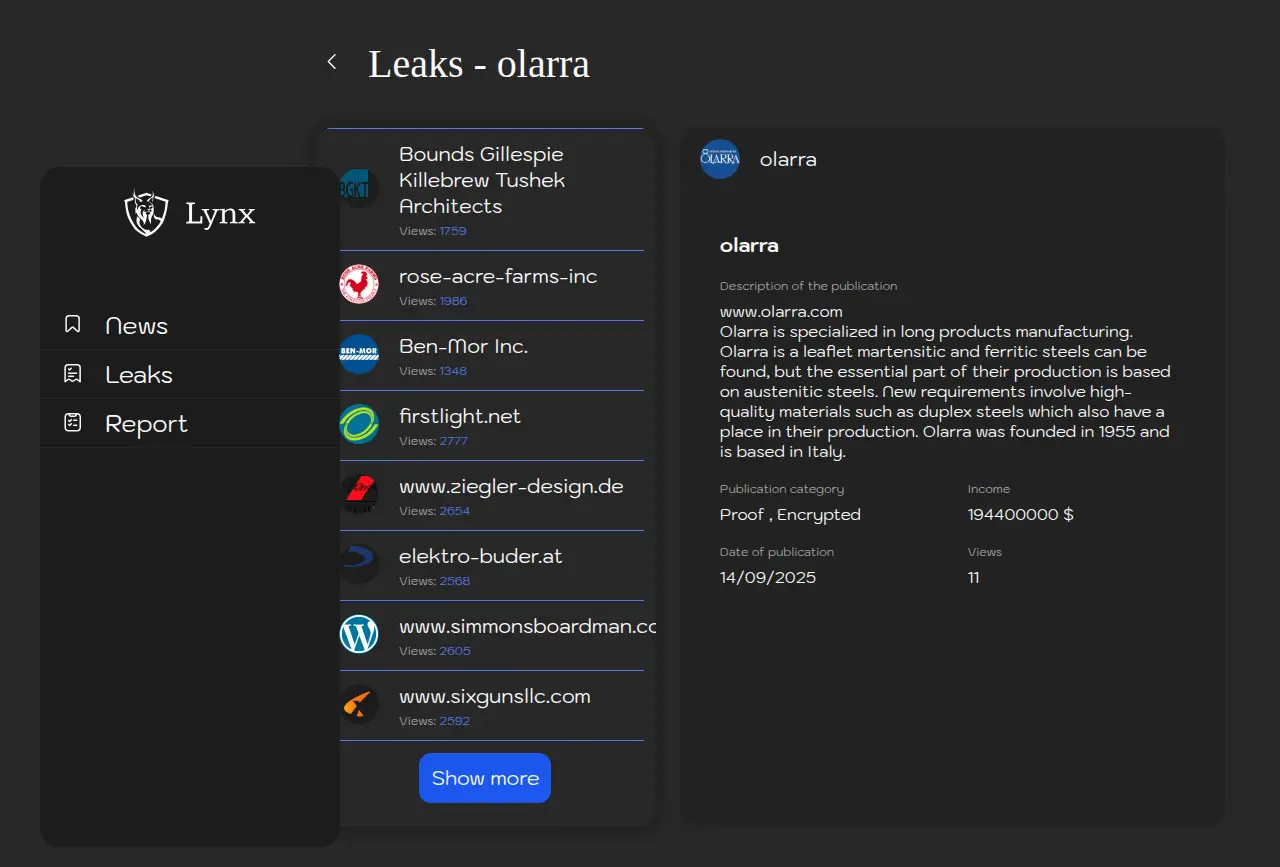This screenshot has height=867, width=1280.
Task: Click the blue Olarra logo in the detail panel
Action: [720, 159]
